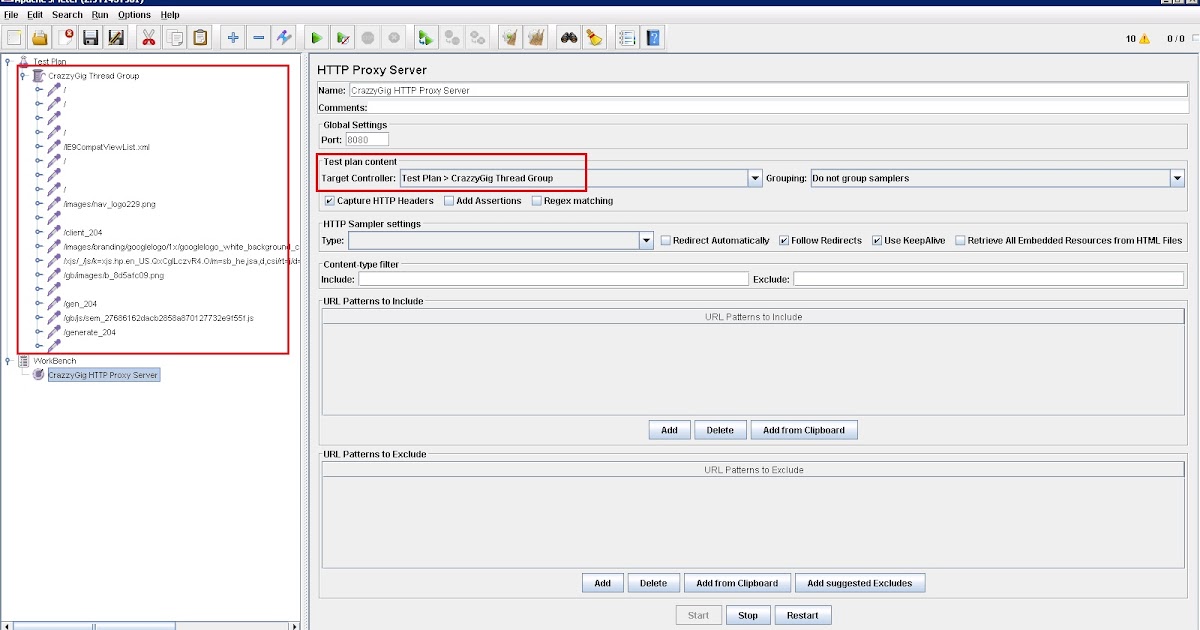1200x630 pixels.
Task: Start the test with the green play icon
Action: [x=316, y=37]
